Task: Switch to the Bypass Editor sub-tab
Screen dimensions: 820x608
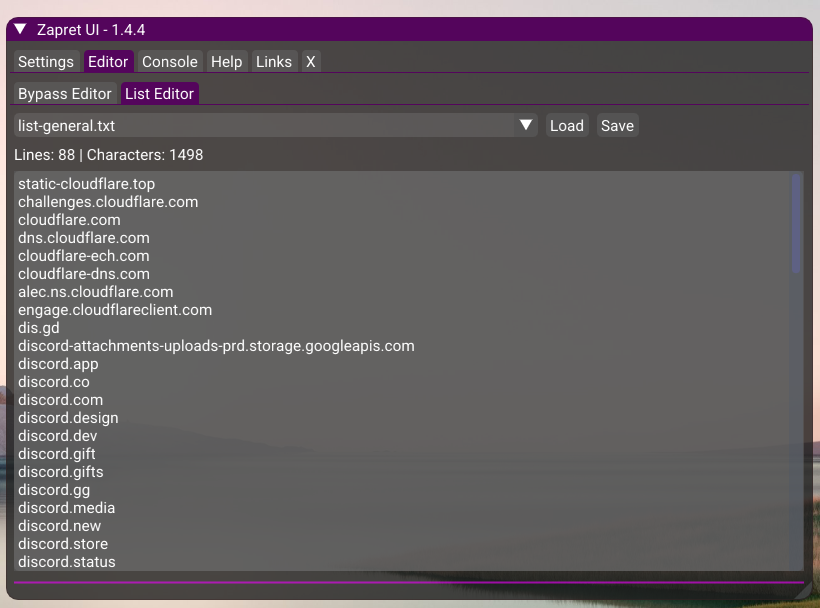Action: pos(65,94)
